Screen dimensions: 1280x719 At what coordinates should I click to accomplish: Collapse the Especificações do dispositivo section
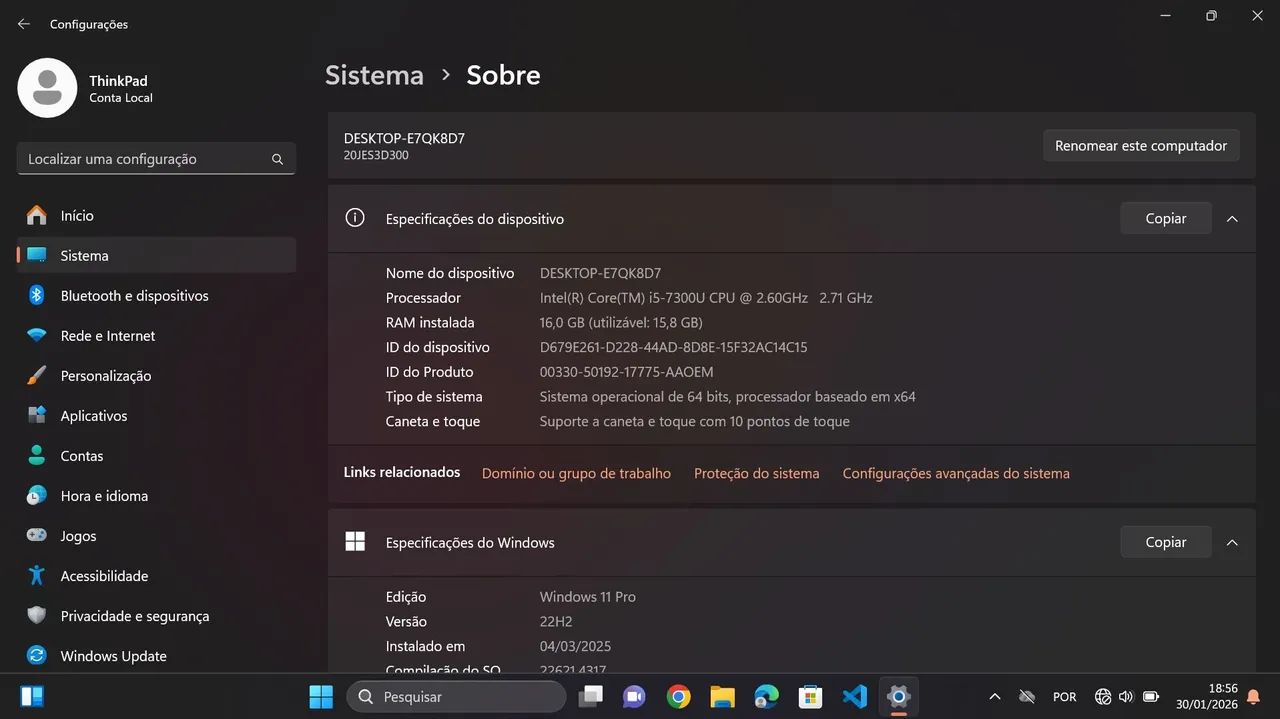point(1232,218)
